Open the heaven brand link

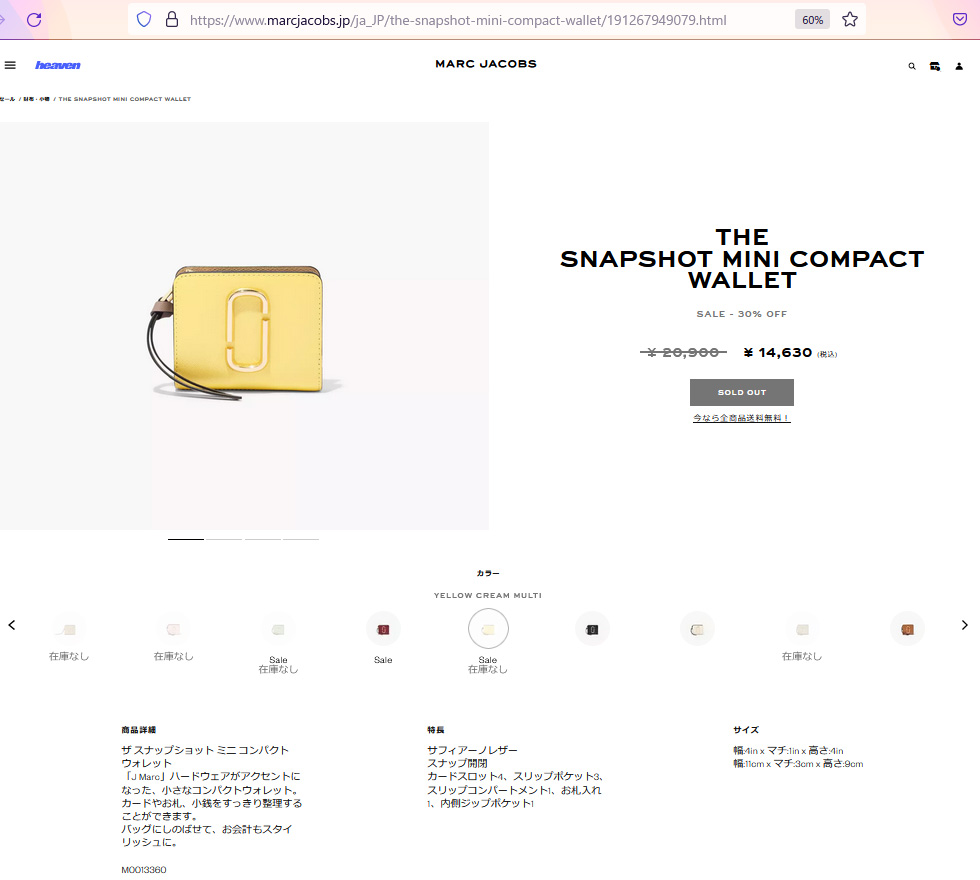(58, 65)
